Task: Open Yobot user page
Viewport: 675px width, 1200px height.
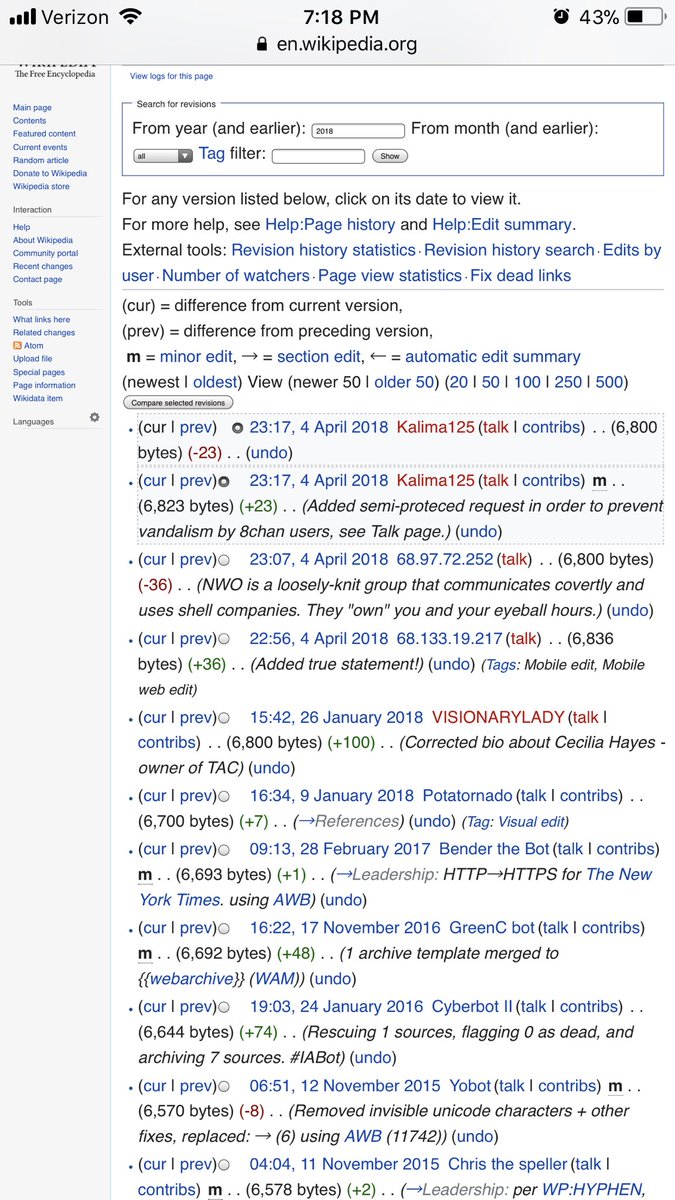Action: click(470, 1086)
